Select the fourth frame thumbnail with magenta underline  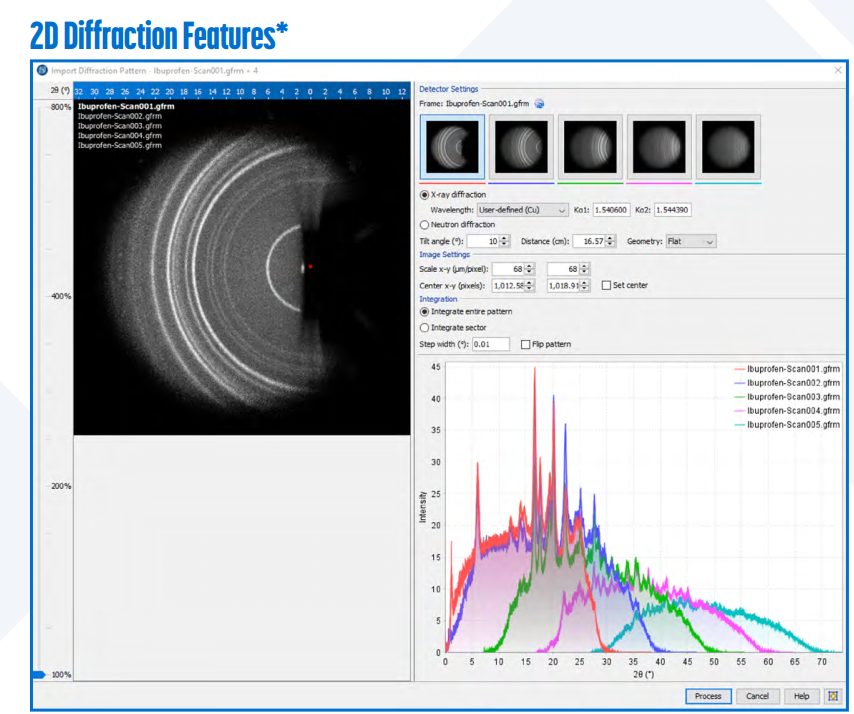click(659, 146)
